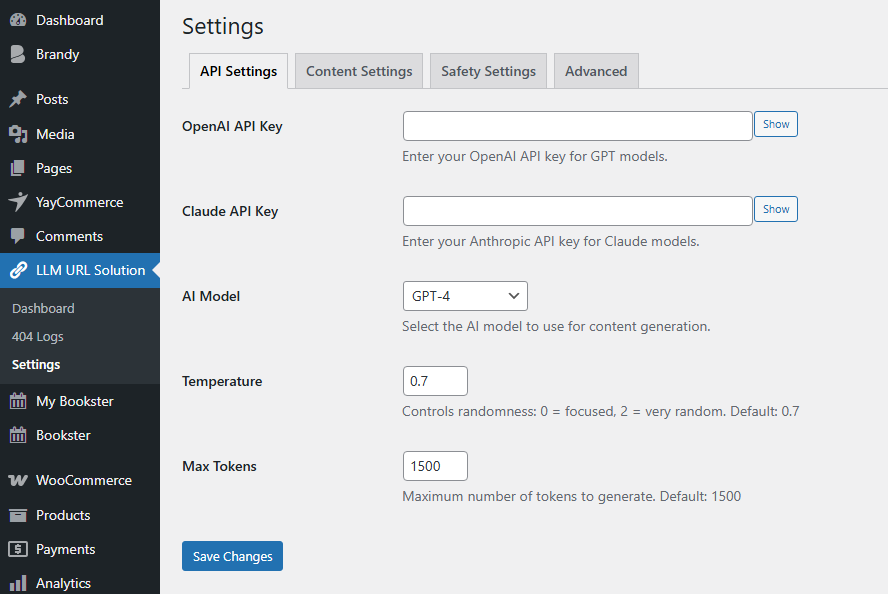The width and height of the screenshot is (888, 594).
Task: Click 'Select the AI model' help text
Action: 556,326
